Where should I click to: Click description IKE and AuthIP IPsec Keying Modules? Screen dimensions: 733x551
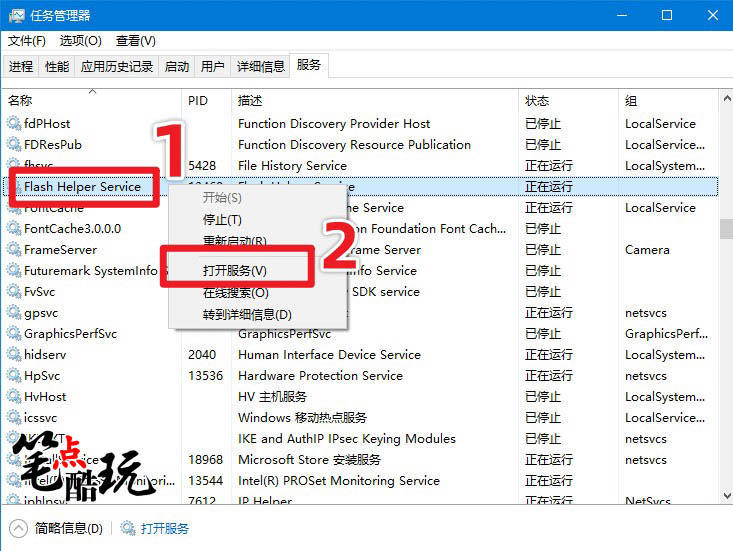[x=347, y=439]
